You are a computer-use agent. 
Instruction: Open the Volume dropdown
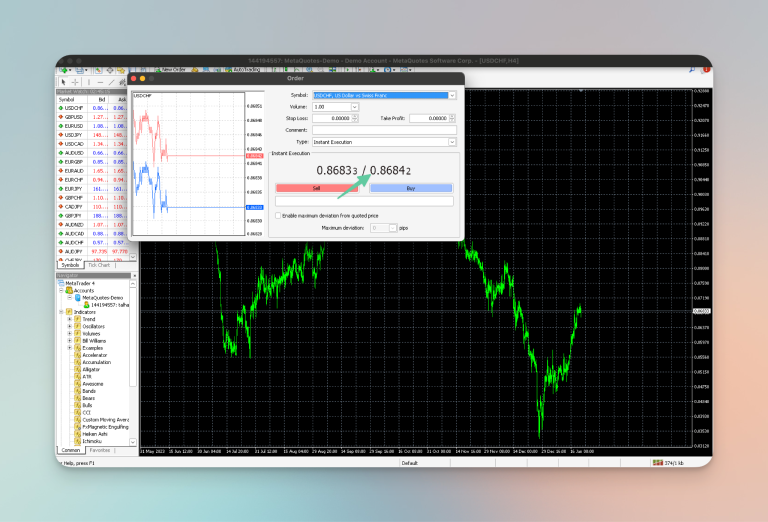[355, 107]
